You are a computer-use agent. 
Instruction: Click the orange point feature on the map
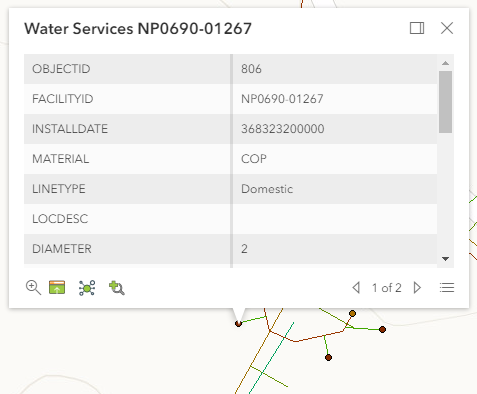(352, 313)
